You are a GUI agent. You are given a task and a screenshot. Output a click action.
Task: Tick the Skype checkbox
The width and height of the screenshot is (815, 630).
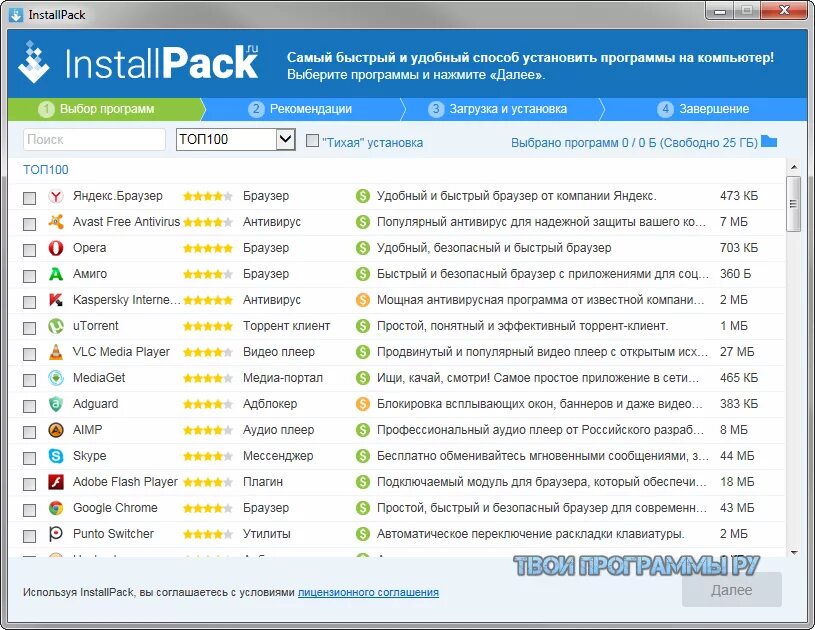tap(30, 458)
